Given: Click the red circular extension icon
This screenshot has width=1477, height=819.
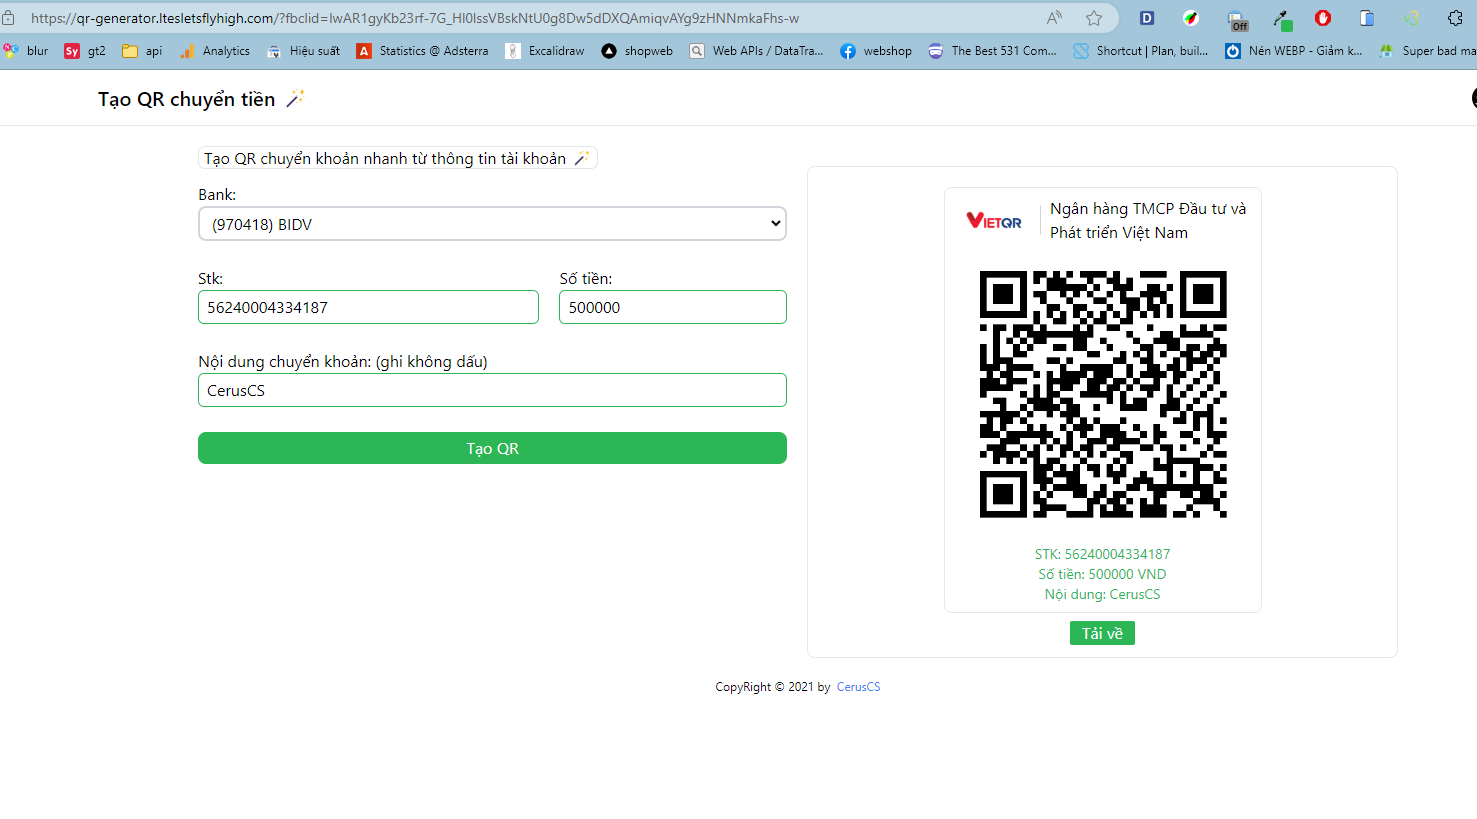Looking at the screenshot, I should click(x=1323, y=18).
